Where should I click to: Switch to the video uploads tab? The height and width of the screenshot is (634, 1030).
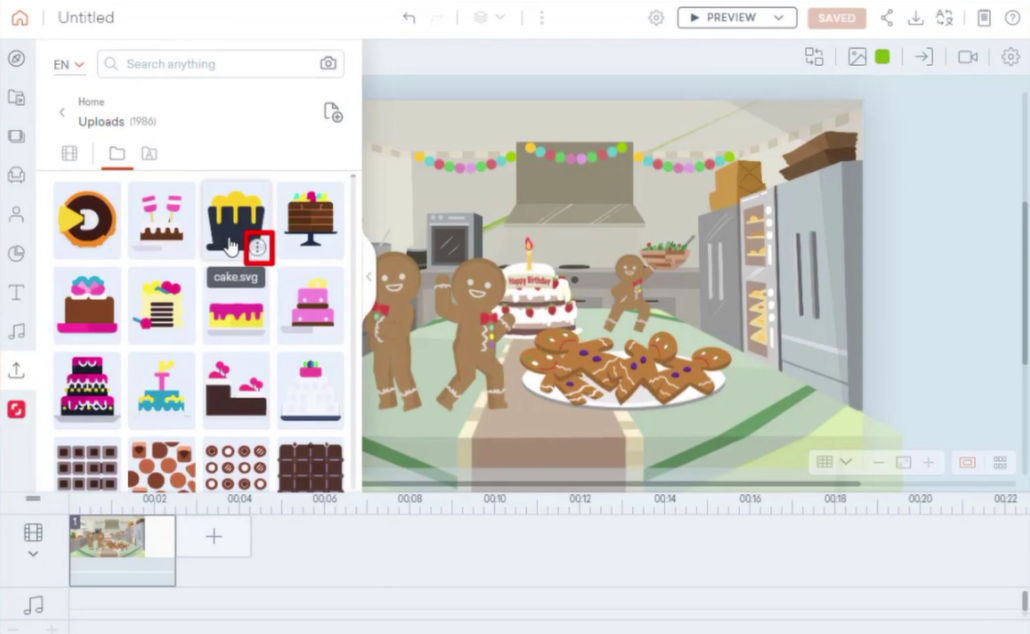point(69,154)
